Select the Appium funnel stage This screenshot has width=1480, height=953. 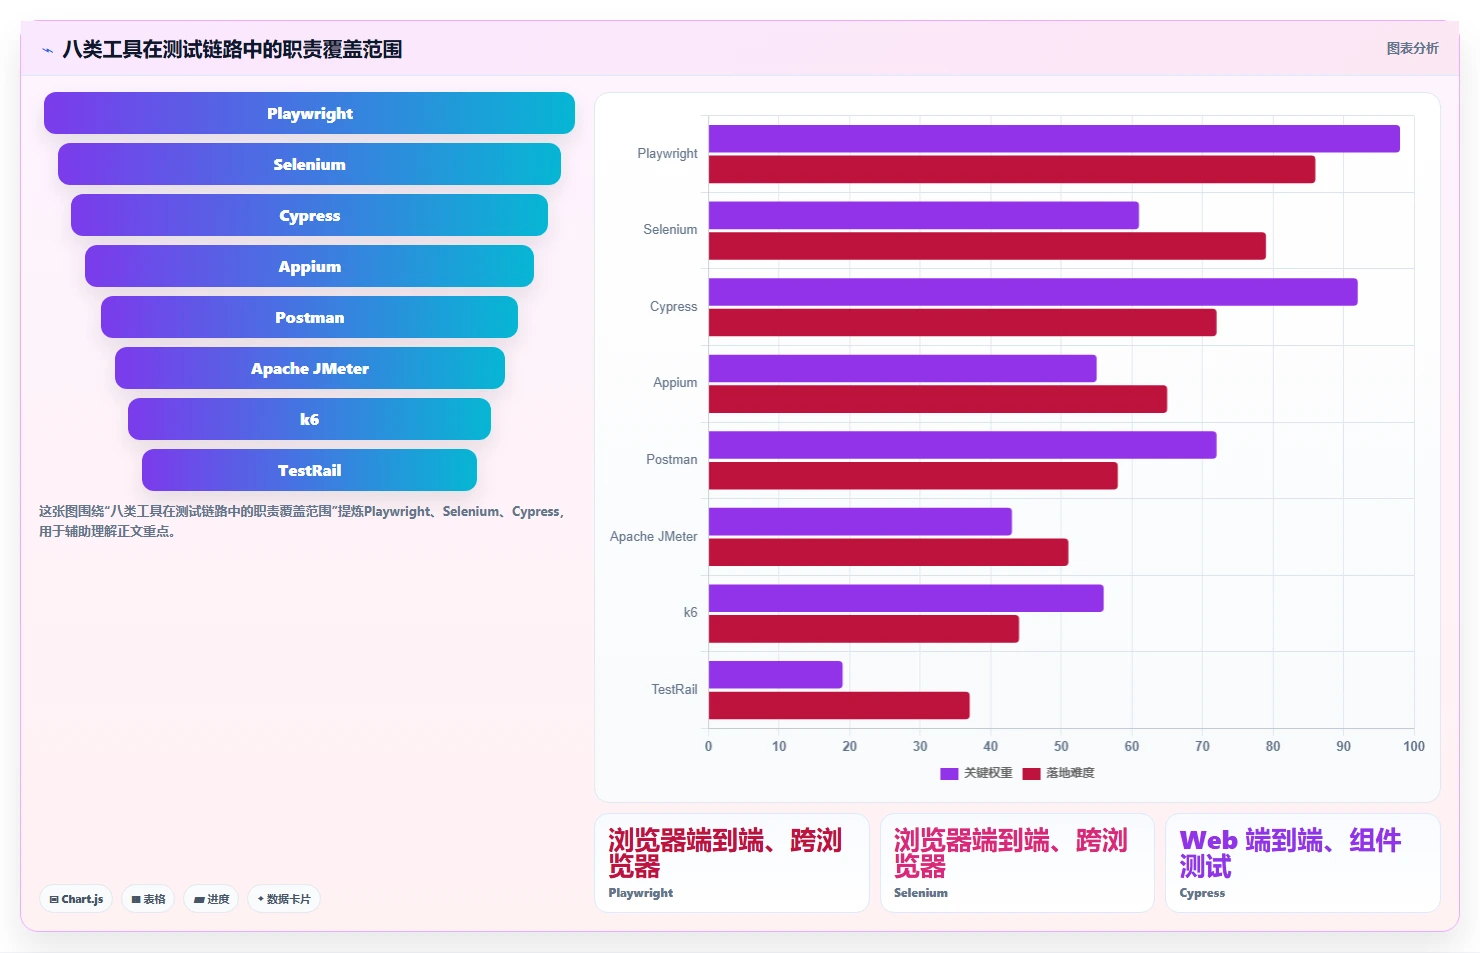309,266
